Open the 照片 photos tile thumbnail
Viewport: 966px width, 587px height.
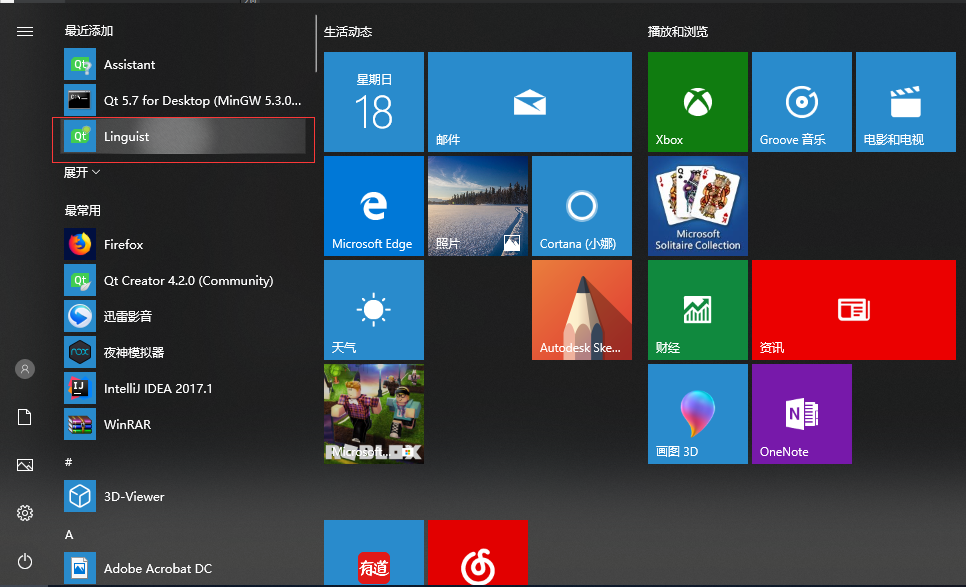click(477, 206)
